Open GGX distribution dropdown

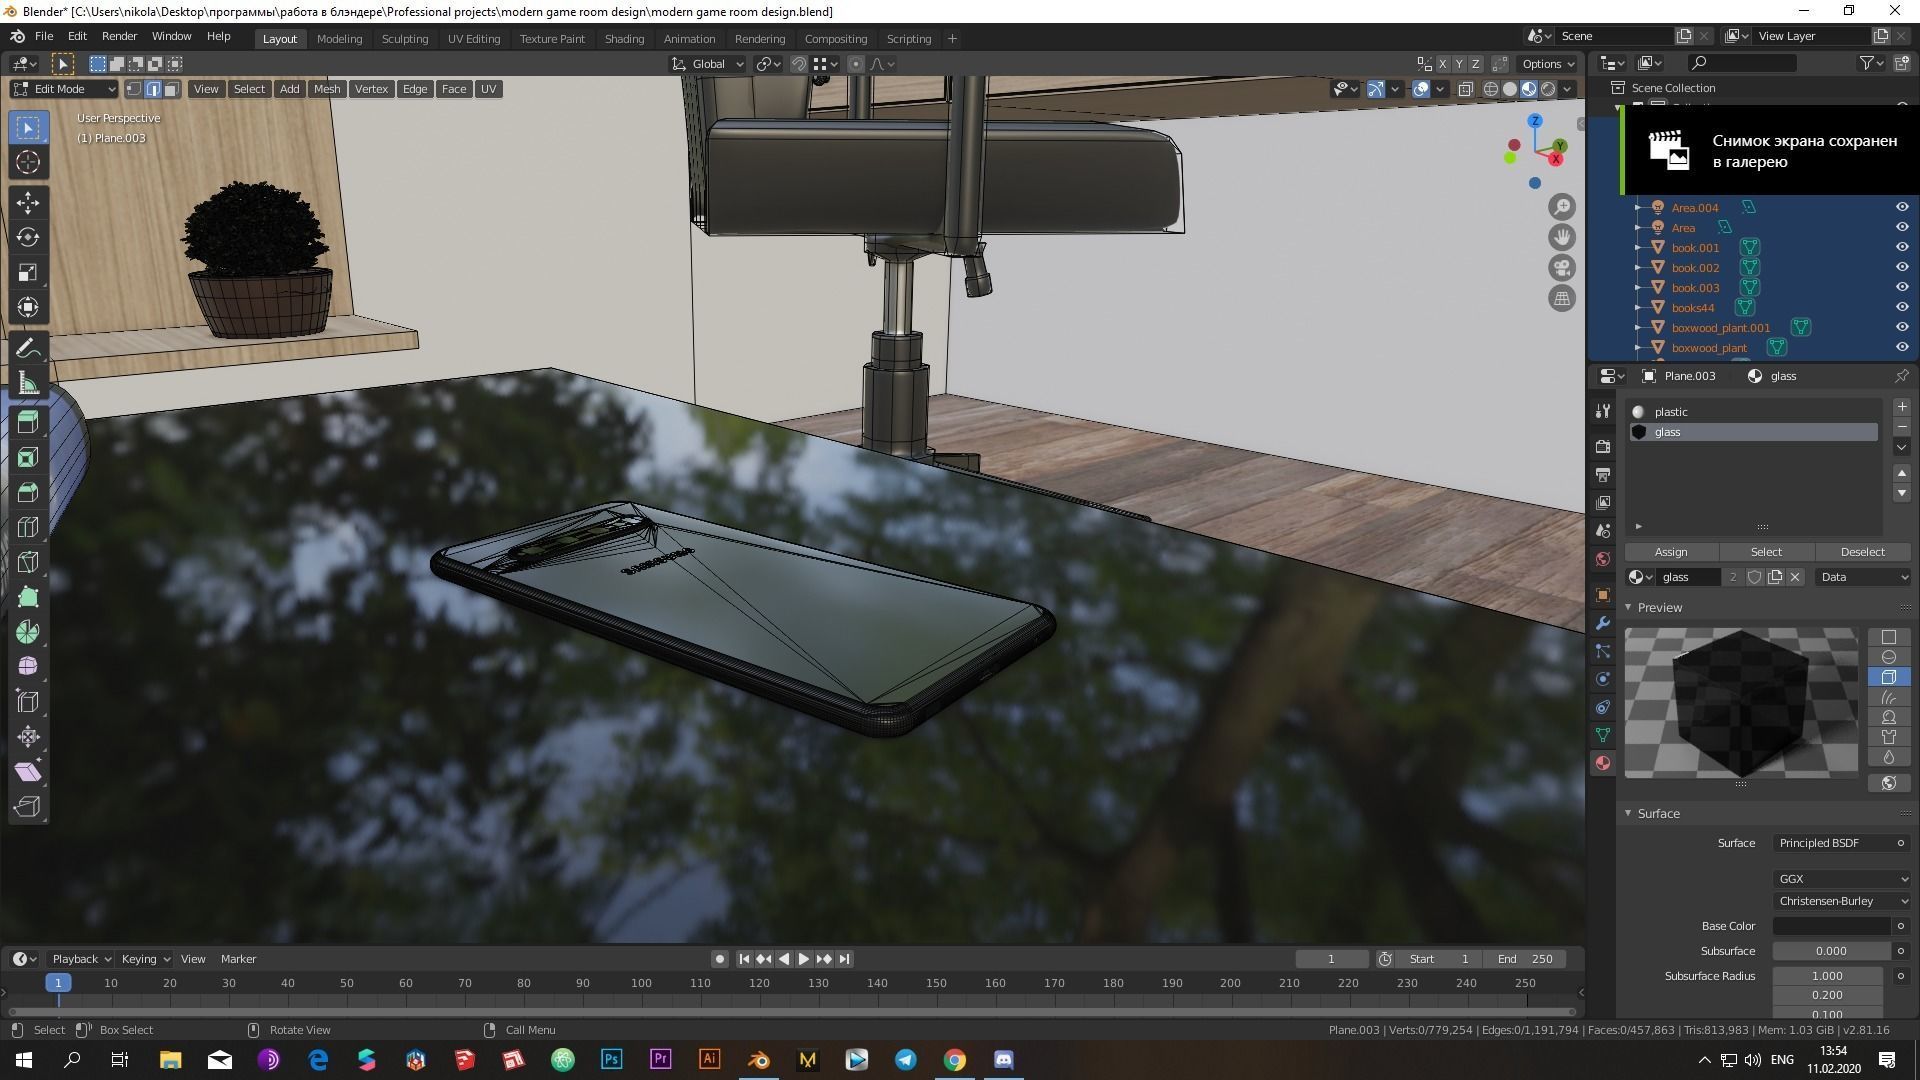pos(1841,879)
